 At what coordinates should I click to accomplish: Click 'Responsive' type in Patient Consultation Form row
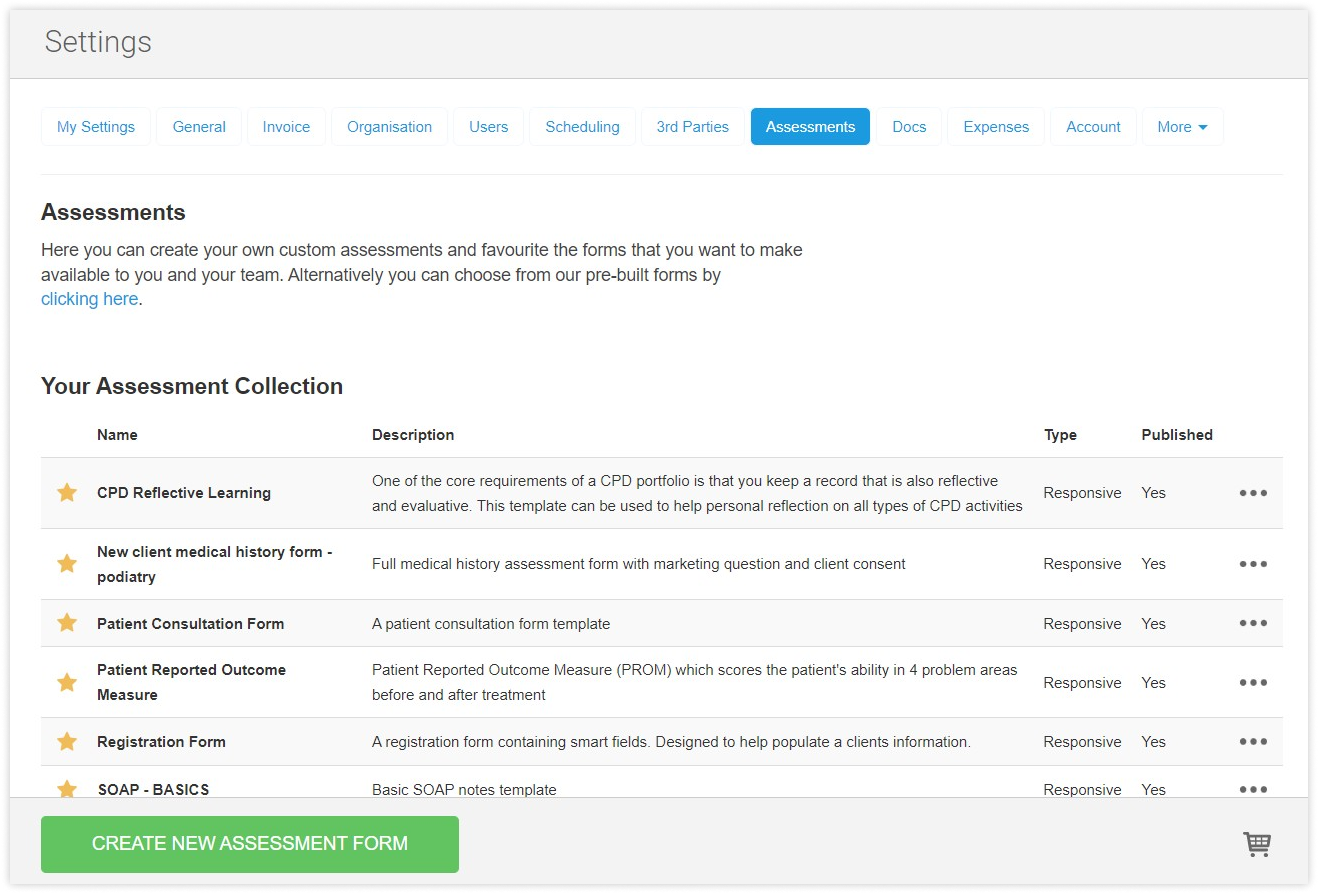click(x=1082, y=623)
